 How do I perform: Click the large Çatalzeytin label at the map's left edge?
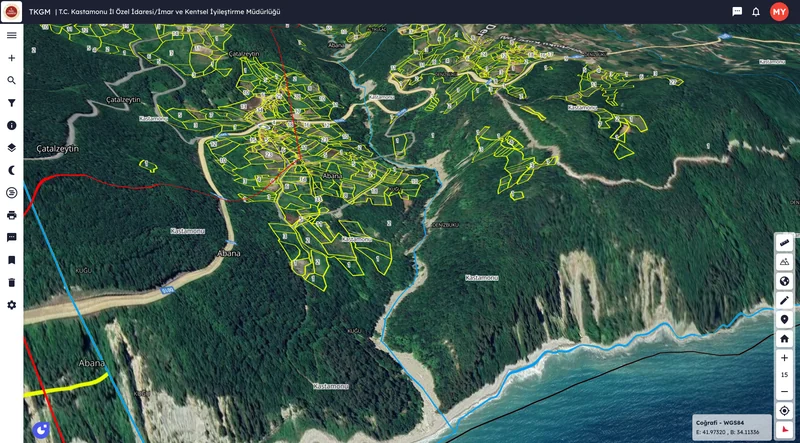[x=58, y=149]
